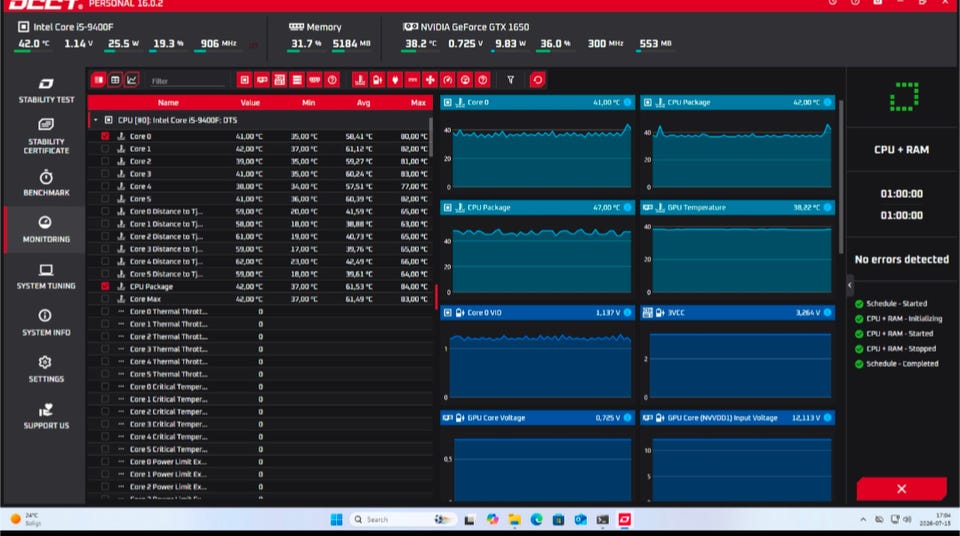Screen dimensions: 960x536
Task: Click the reset min/max refresh icon
Action: coord(537,80)
